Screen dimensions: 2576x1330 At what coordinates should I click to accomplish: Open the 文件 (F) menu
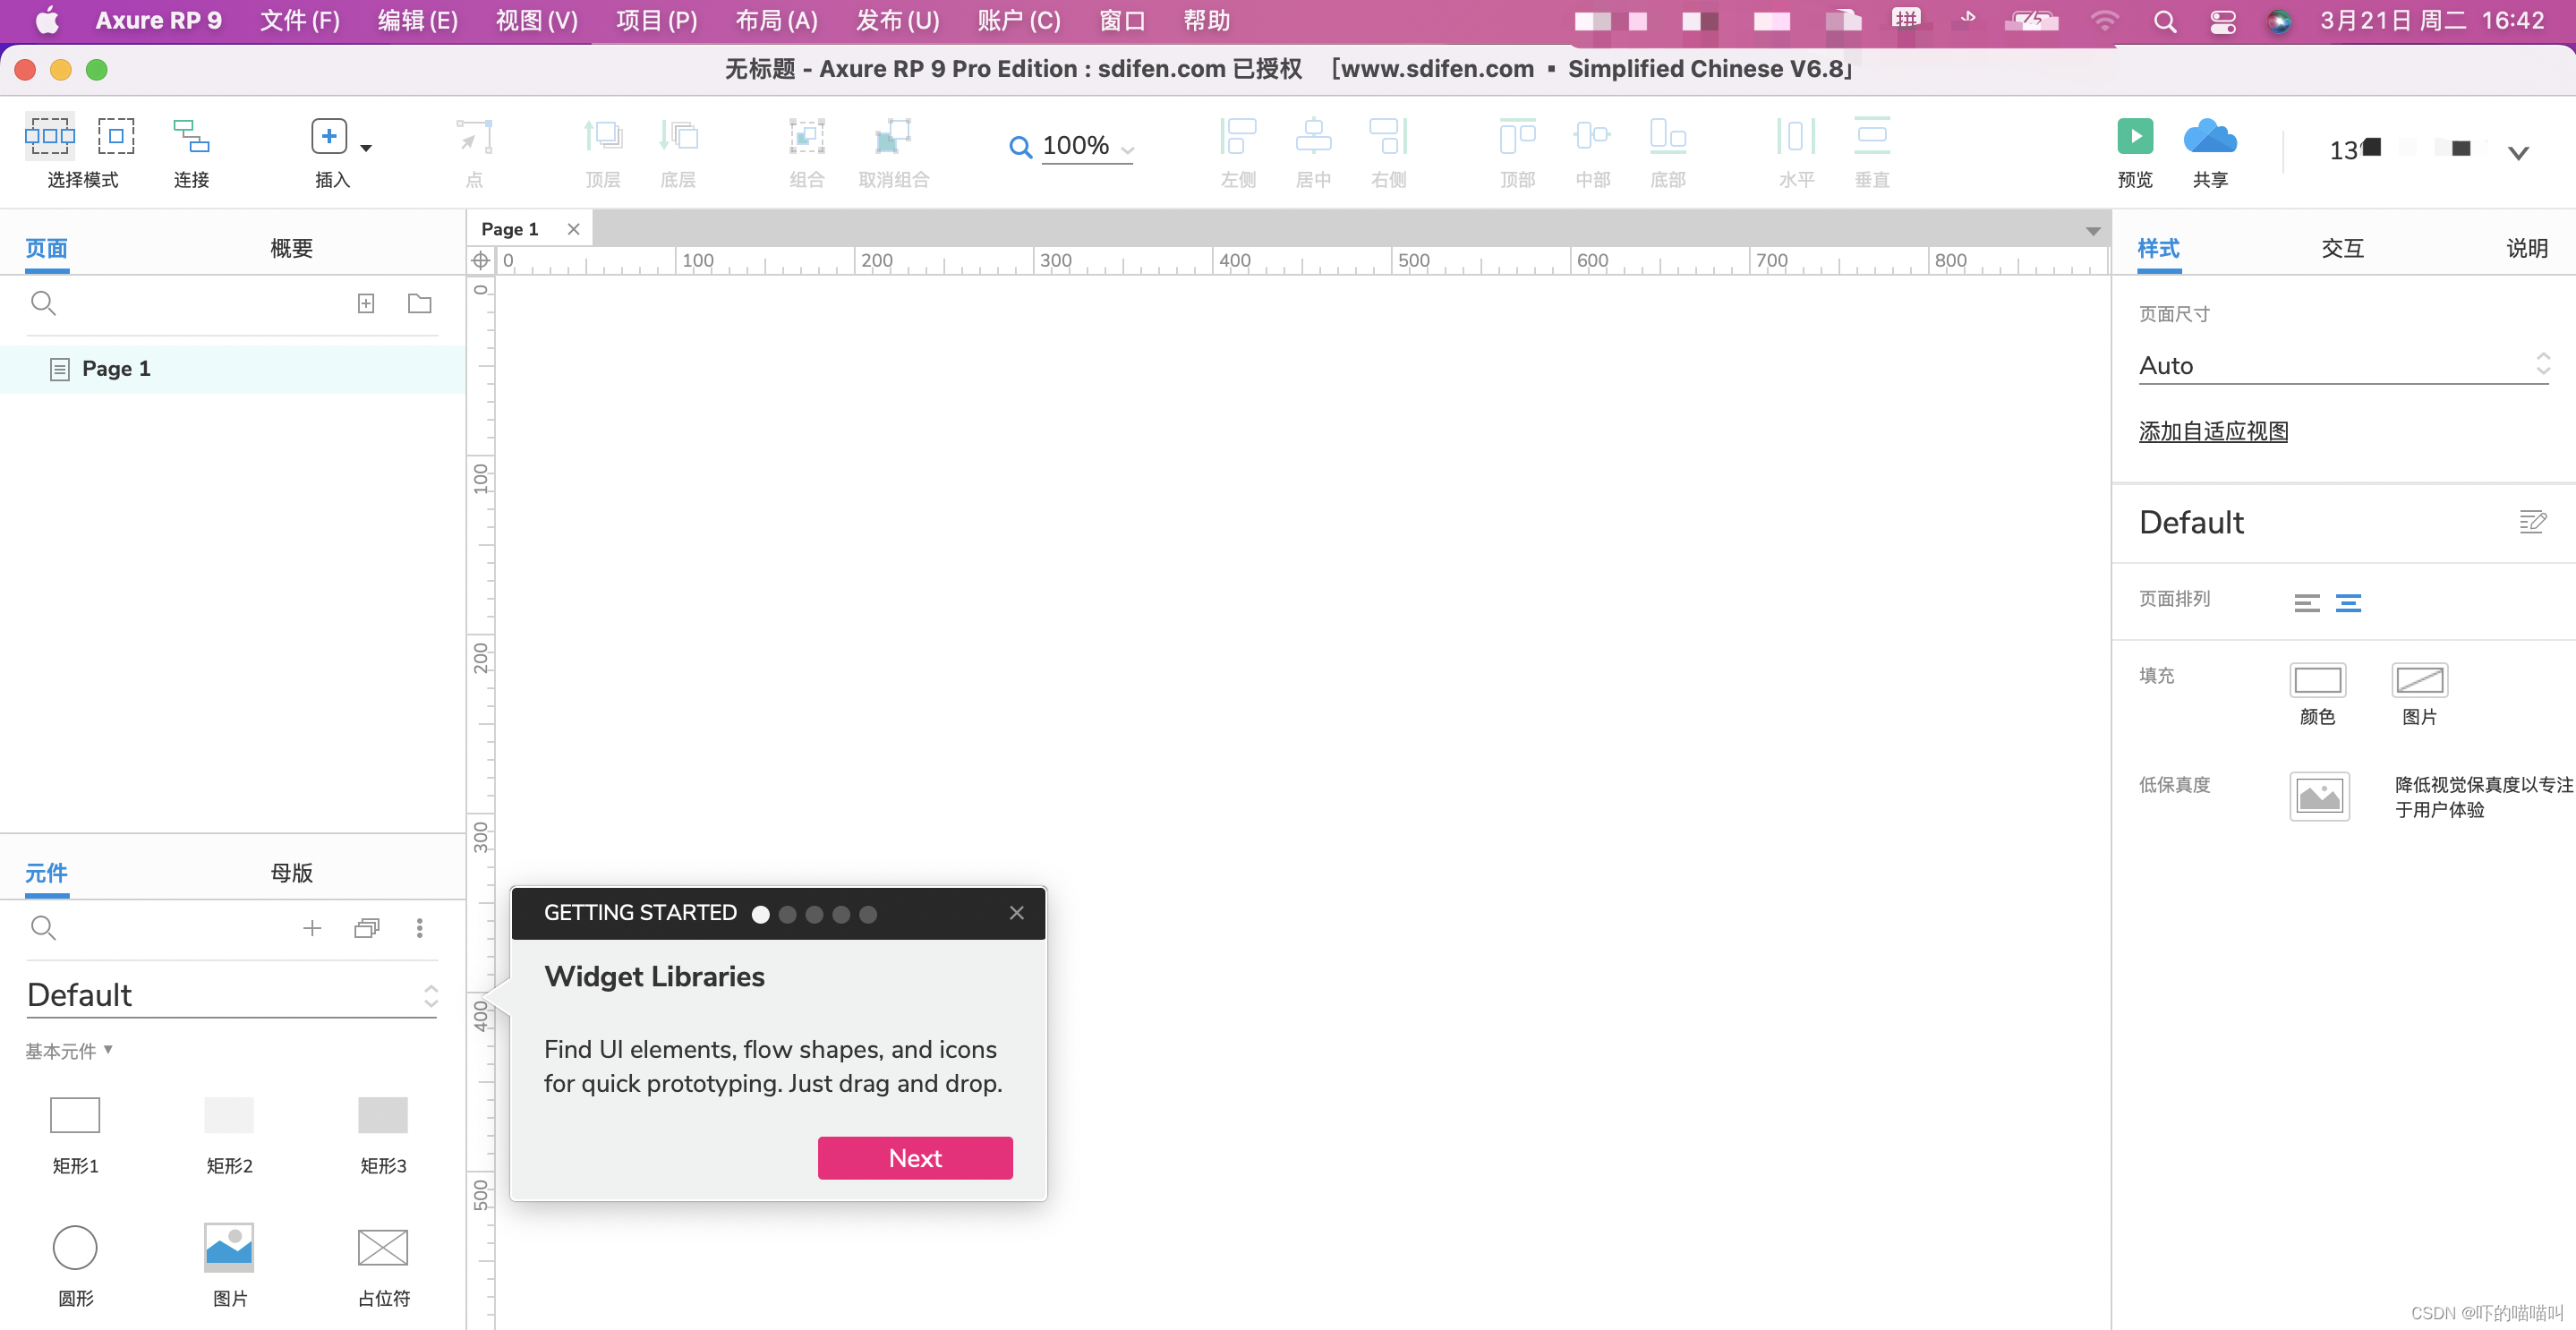pyautogui.click(x=300, y=21)
